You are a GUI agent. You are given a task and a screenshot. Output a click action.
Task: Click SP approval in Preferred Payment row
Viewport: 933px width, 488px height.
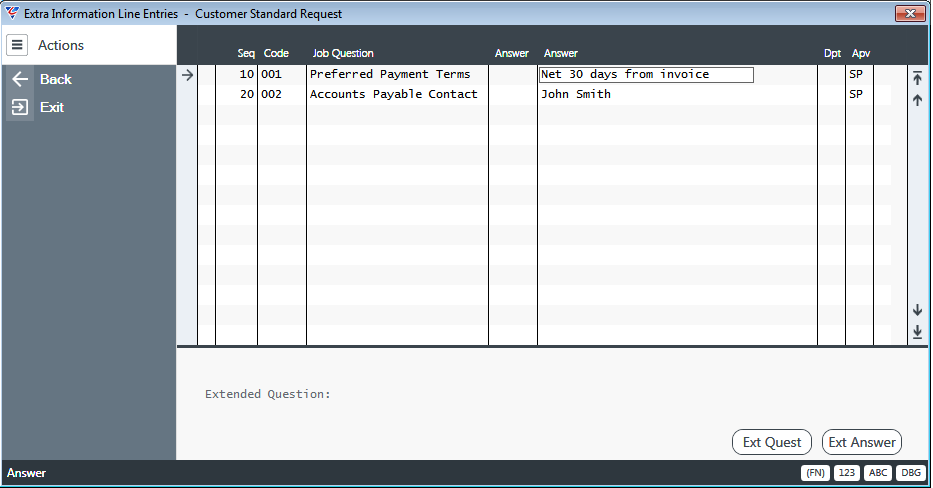(x=856, y=74)
